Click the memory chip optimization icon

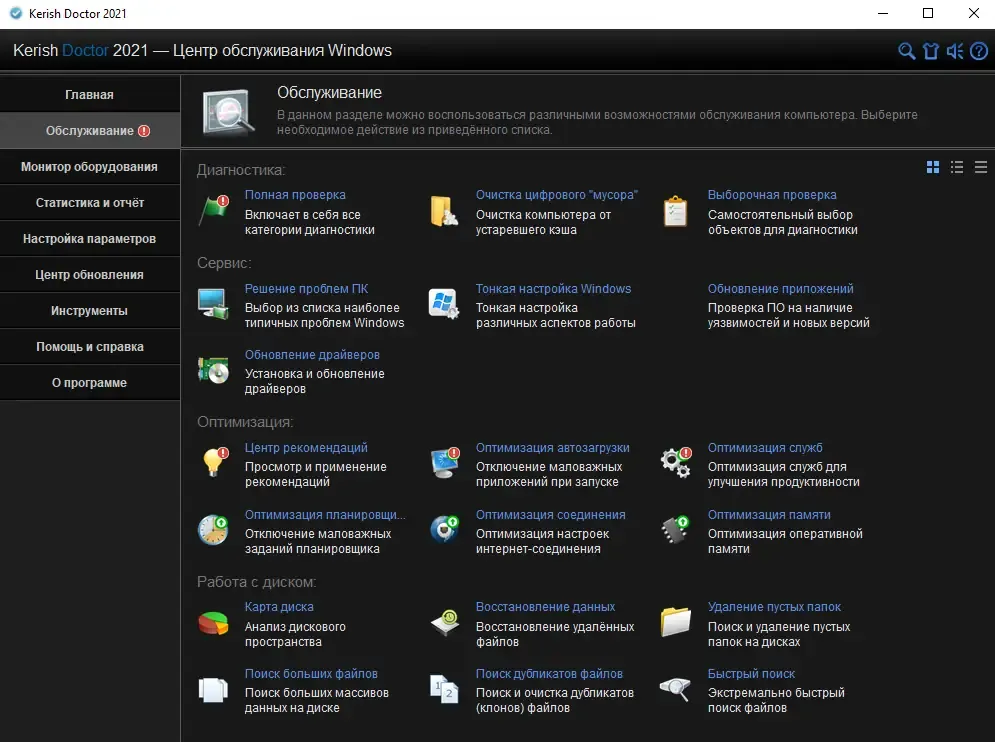click(x=675, y=530)
